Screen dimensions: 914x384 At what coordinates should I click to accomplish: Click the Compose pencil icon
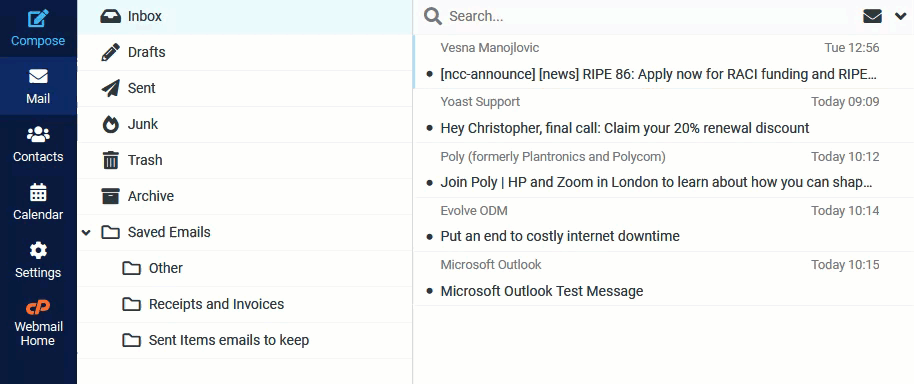pos(38,19)
